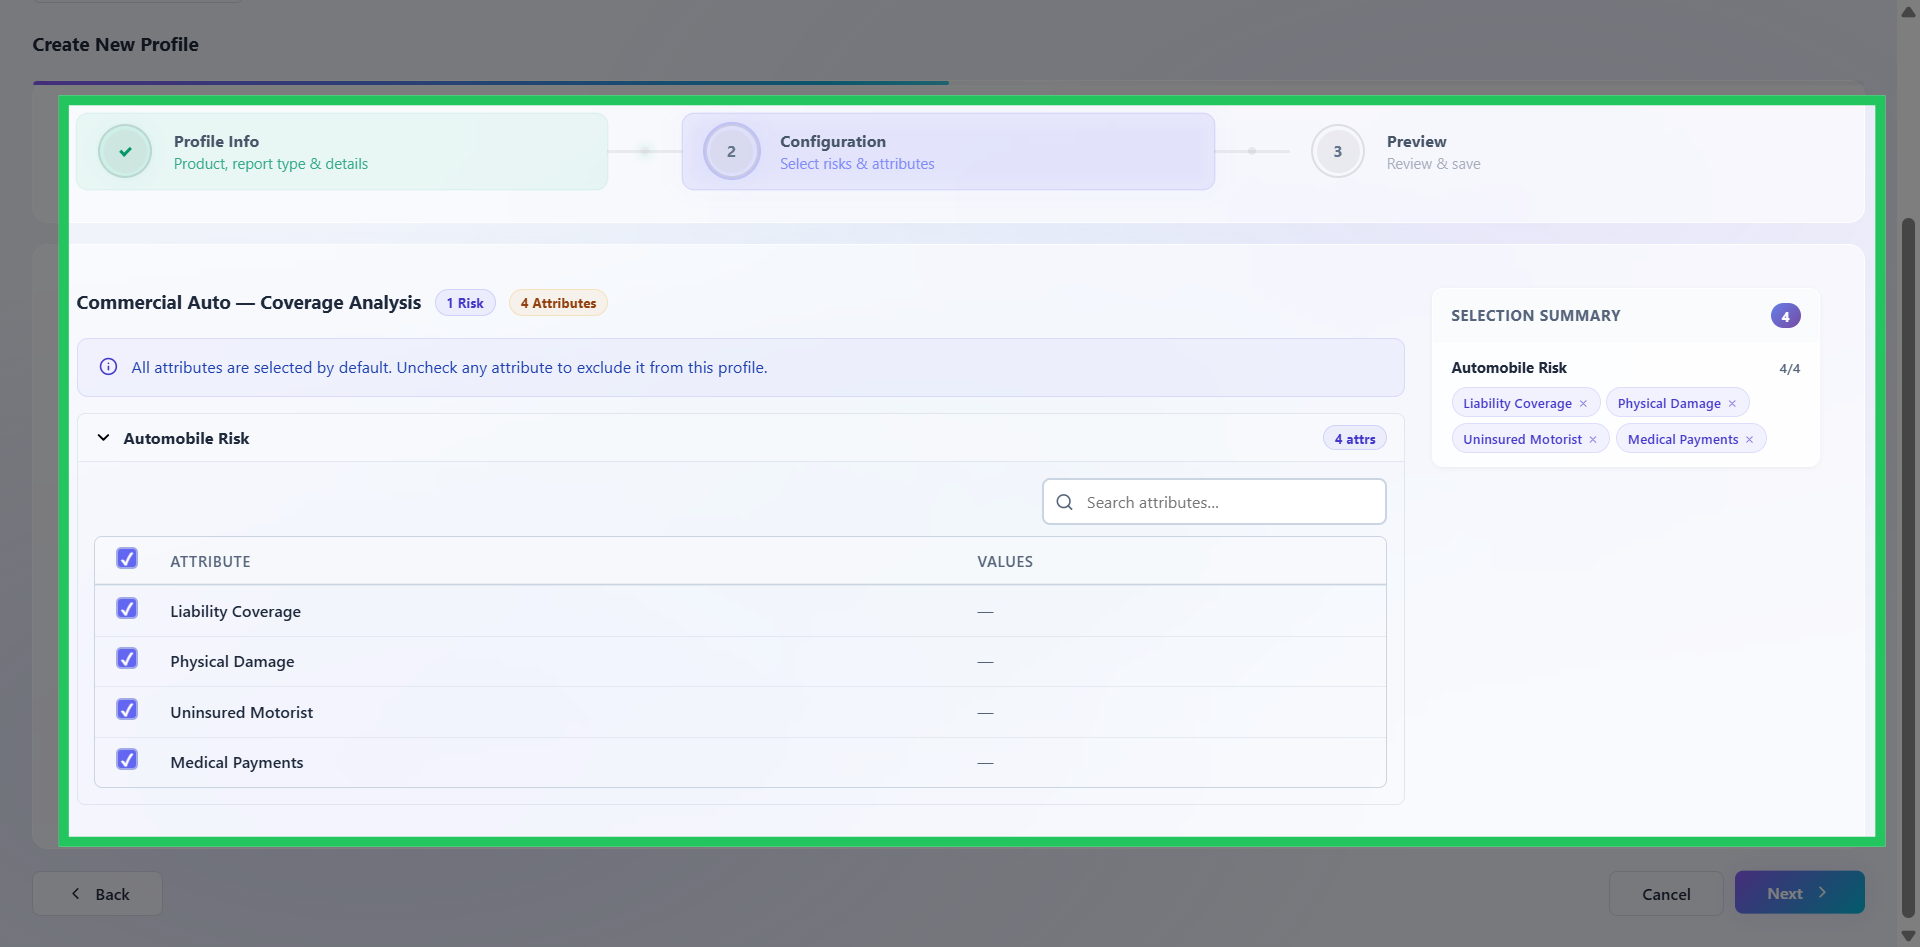The width and height of the screenshot is (1920, 947).
Task: Click the Uninsured Motorist row label
Action: tap(242, 713)
